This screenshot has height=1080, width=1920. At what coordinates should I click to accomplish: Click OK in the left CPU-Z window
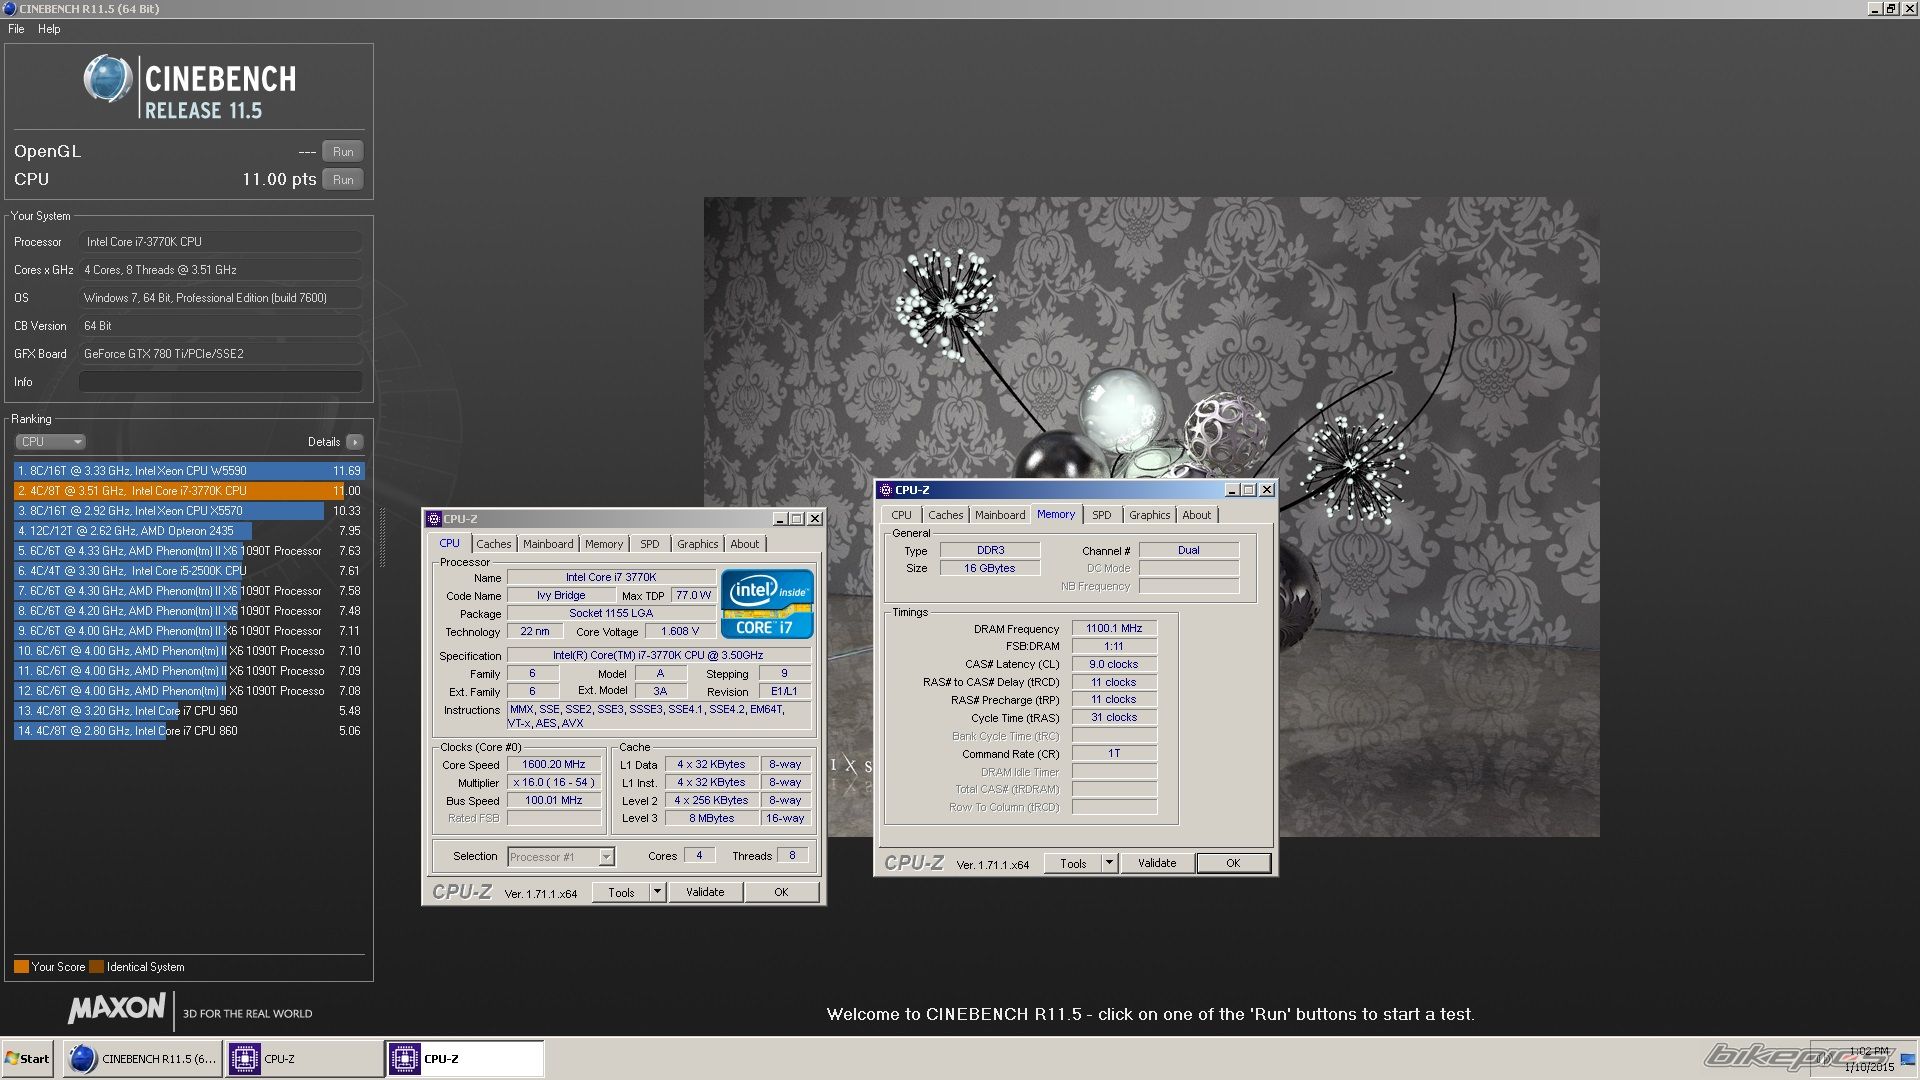(x=782, y=892)
